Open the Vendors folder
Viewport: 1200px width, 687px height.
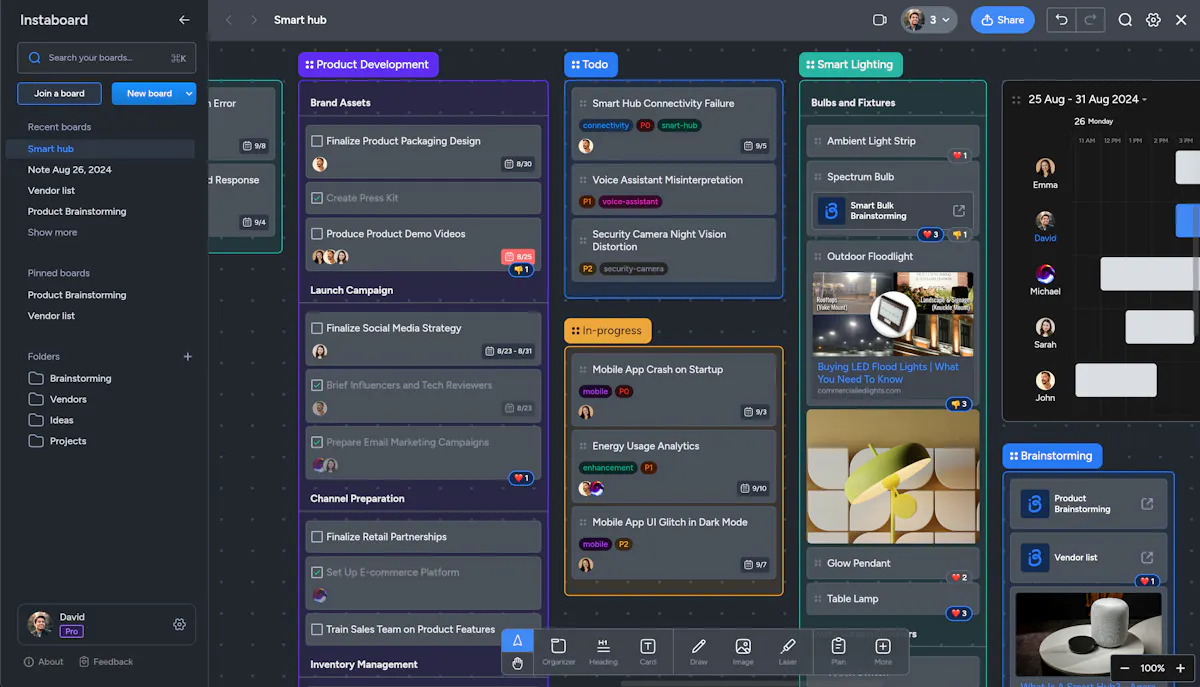pos(58,399)
